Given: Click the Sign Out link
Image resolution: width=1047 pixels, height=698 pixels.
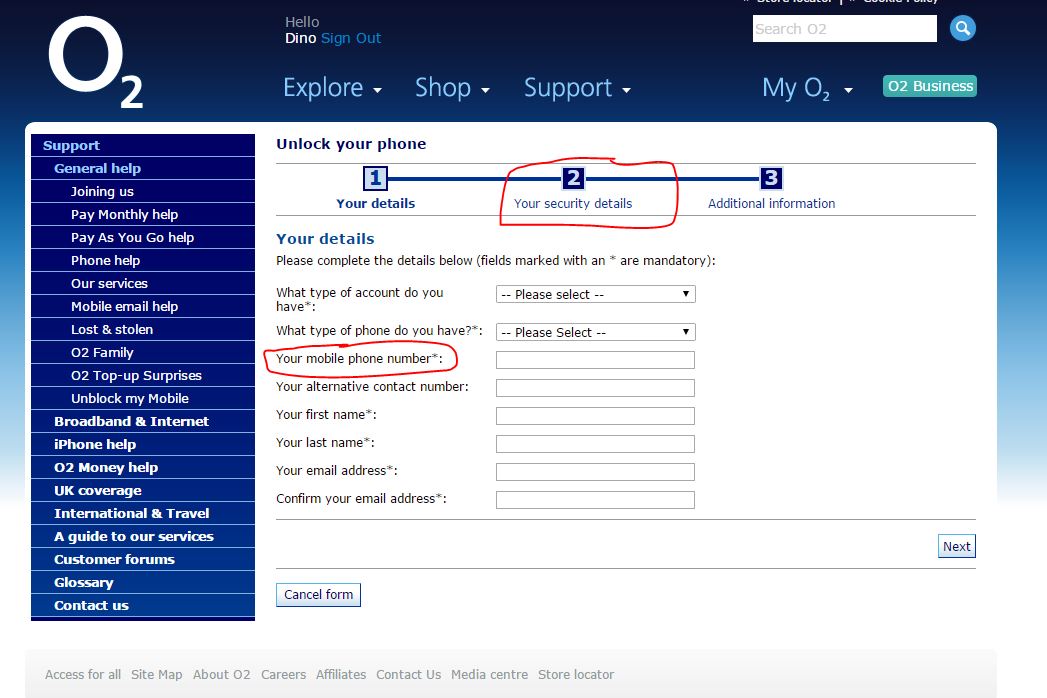Looking at the screenshot, I should [351, 38].
